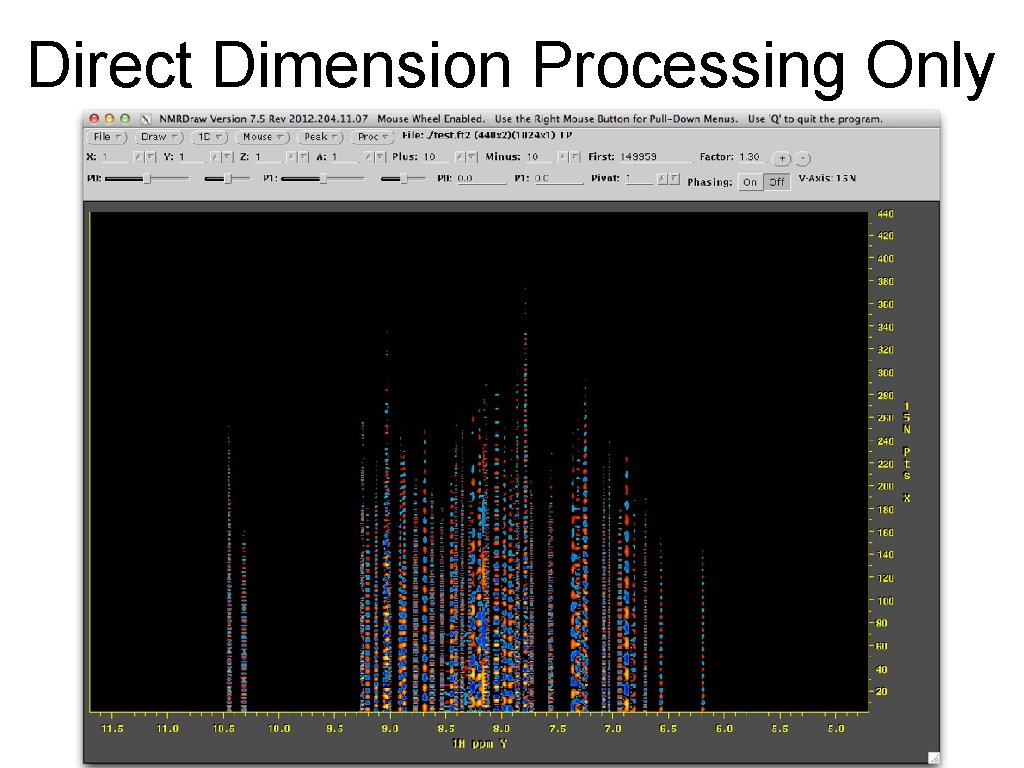Viewport: 1024px width, 768px height.
Task: Click the Plus contour up-arrow stepper
Action: pyautogui.click(x=459, y=158)
